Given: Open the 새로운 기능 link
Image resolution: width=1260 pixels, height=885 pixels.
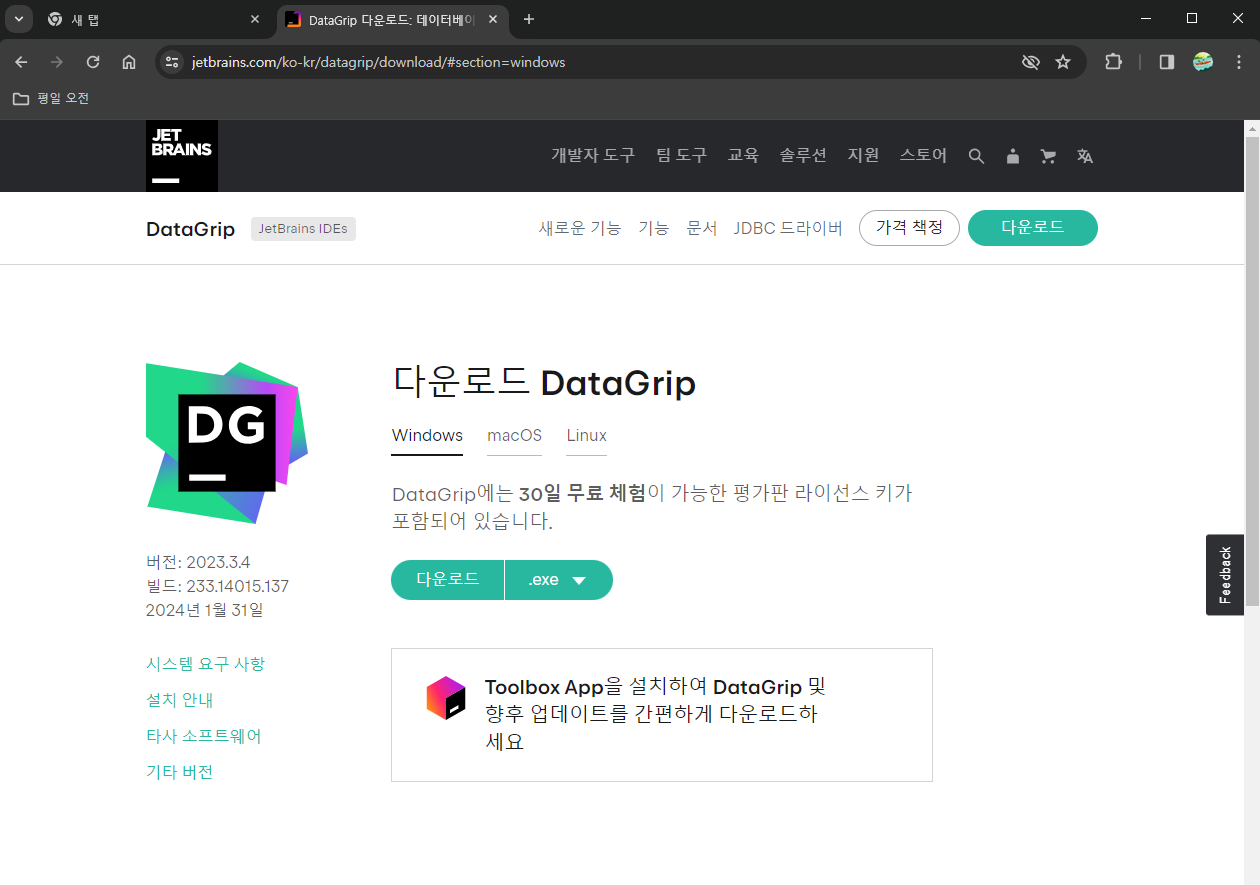Looking at the screenshot, I should pyautogui.click(x=580, y=228).
